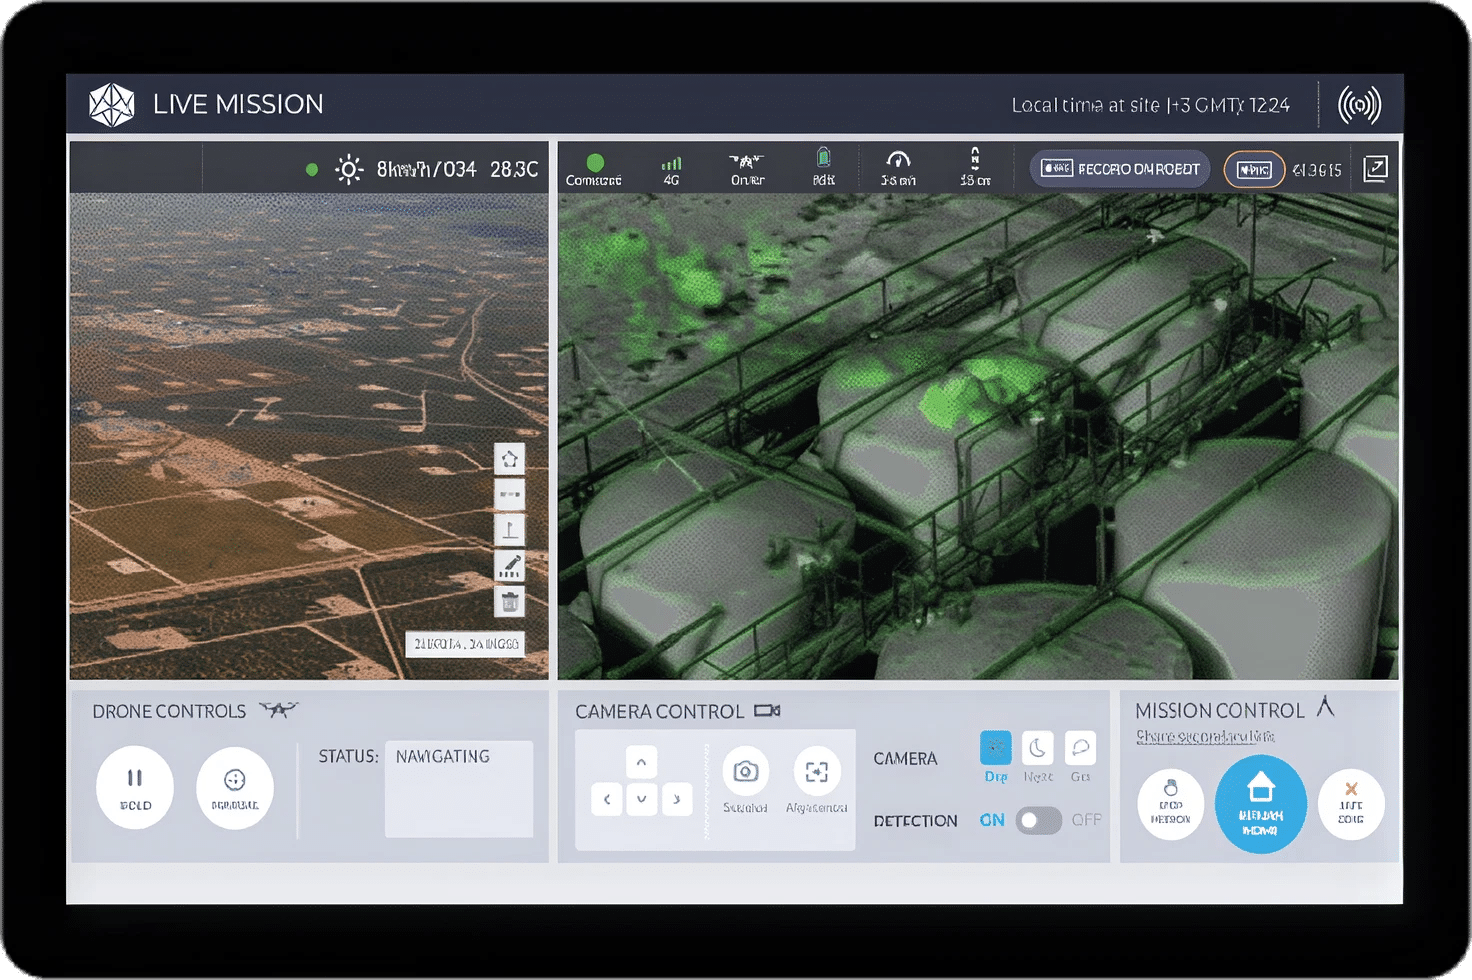Click the record button in the video toolbar

[1120, 169]
